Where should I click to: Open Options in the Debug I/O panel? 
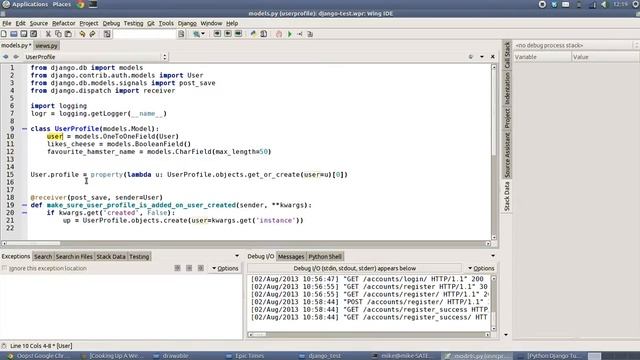pos(481,268)
